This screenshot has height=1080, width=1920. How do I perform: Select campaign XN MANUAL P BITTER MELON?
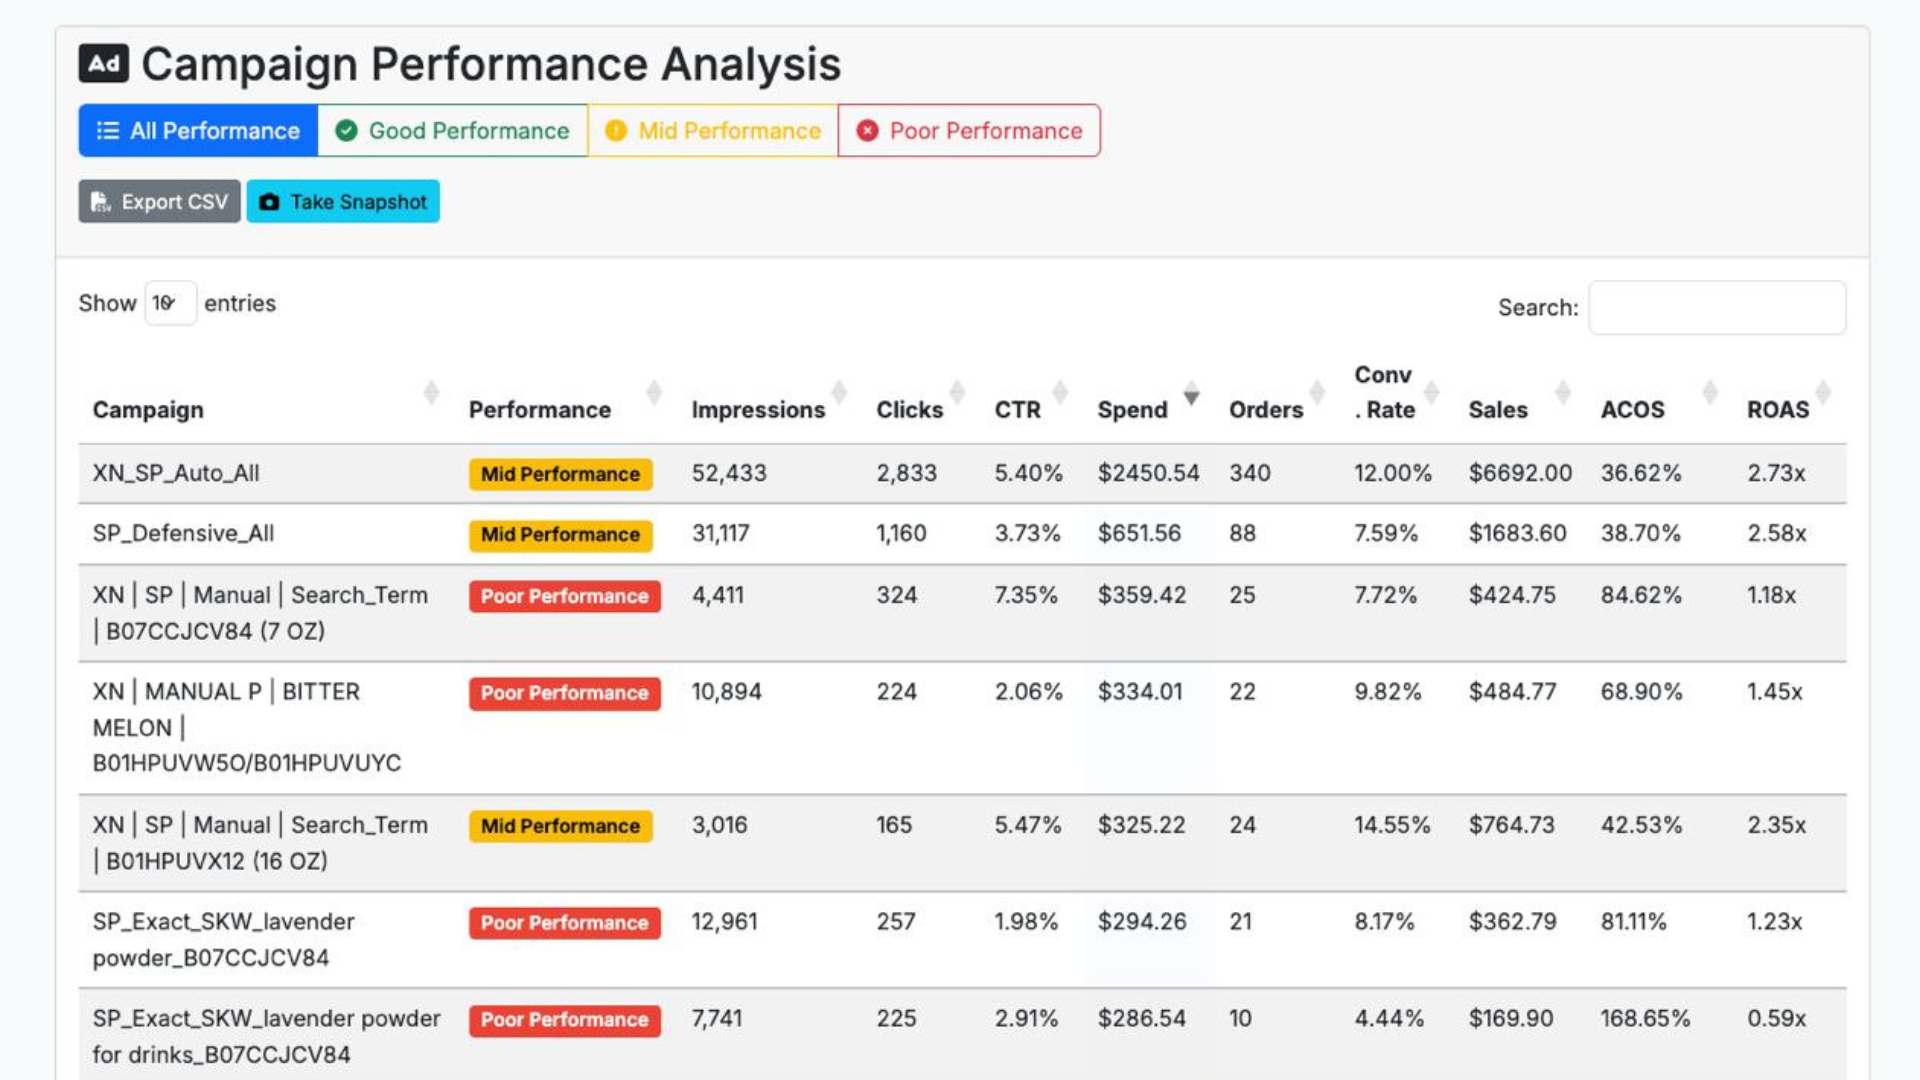click(247, 727)
